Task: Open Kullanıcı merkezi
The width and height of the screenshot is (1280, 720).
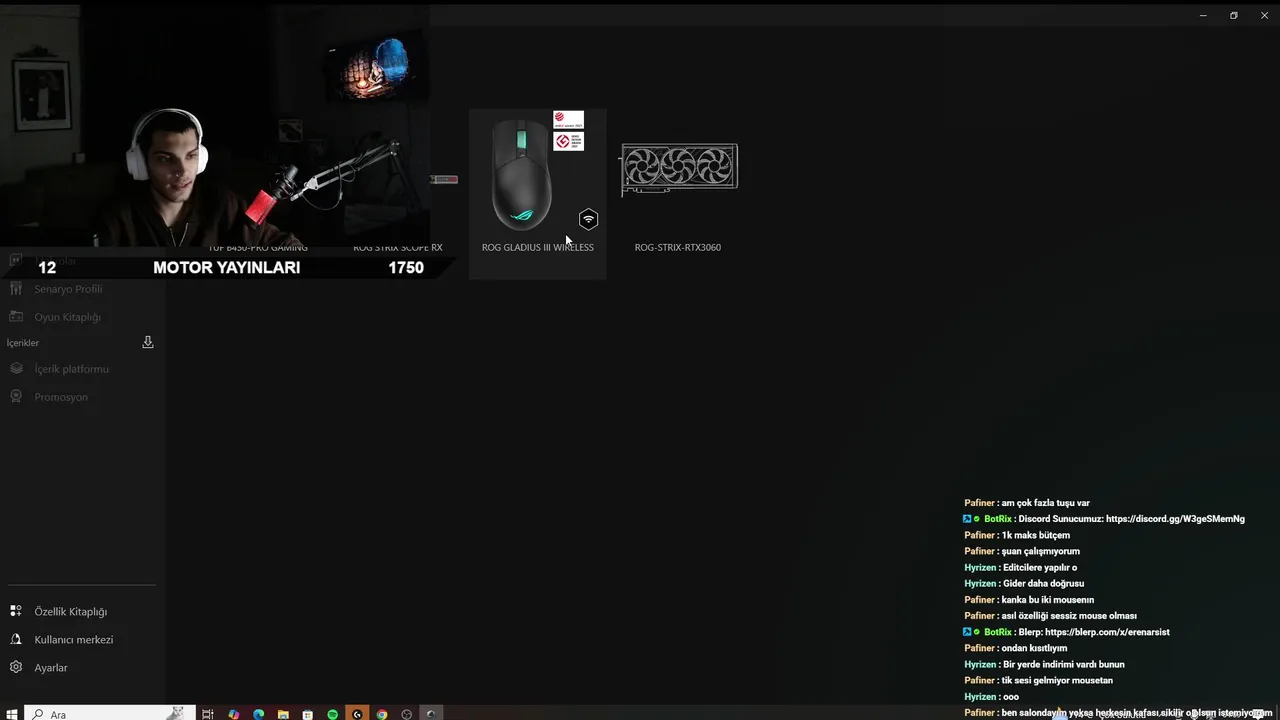Action: (73, 639)
